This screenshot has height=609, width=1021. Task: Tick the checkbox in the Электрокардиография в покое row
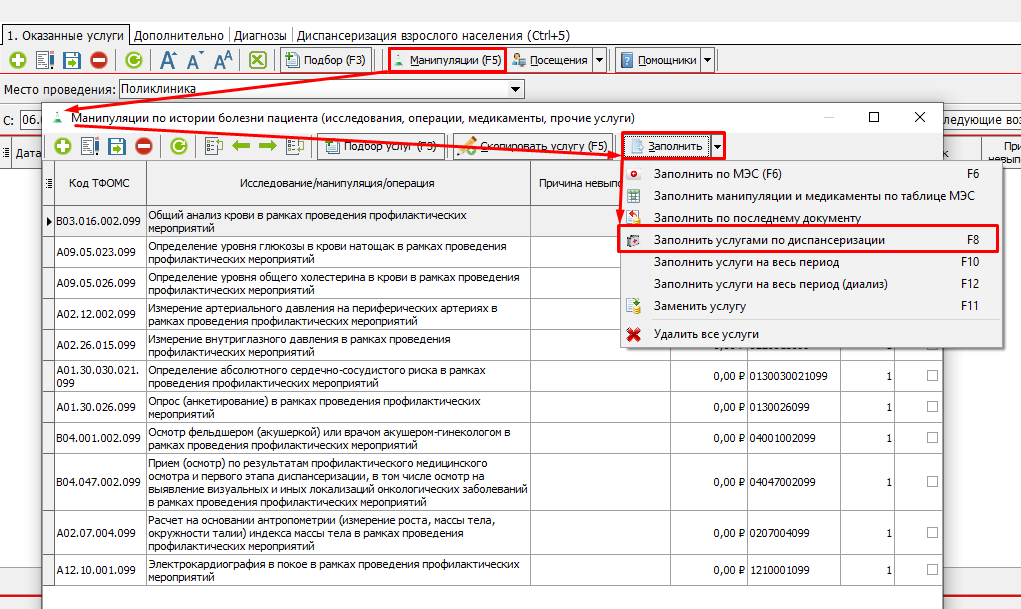932,570
